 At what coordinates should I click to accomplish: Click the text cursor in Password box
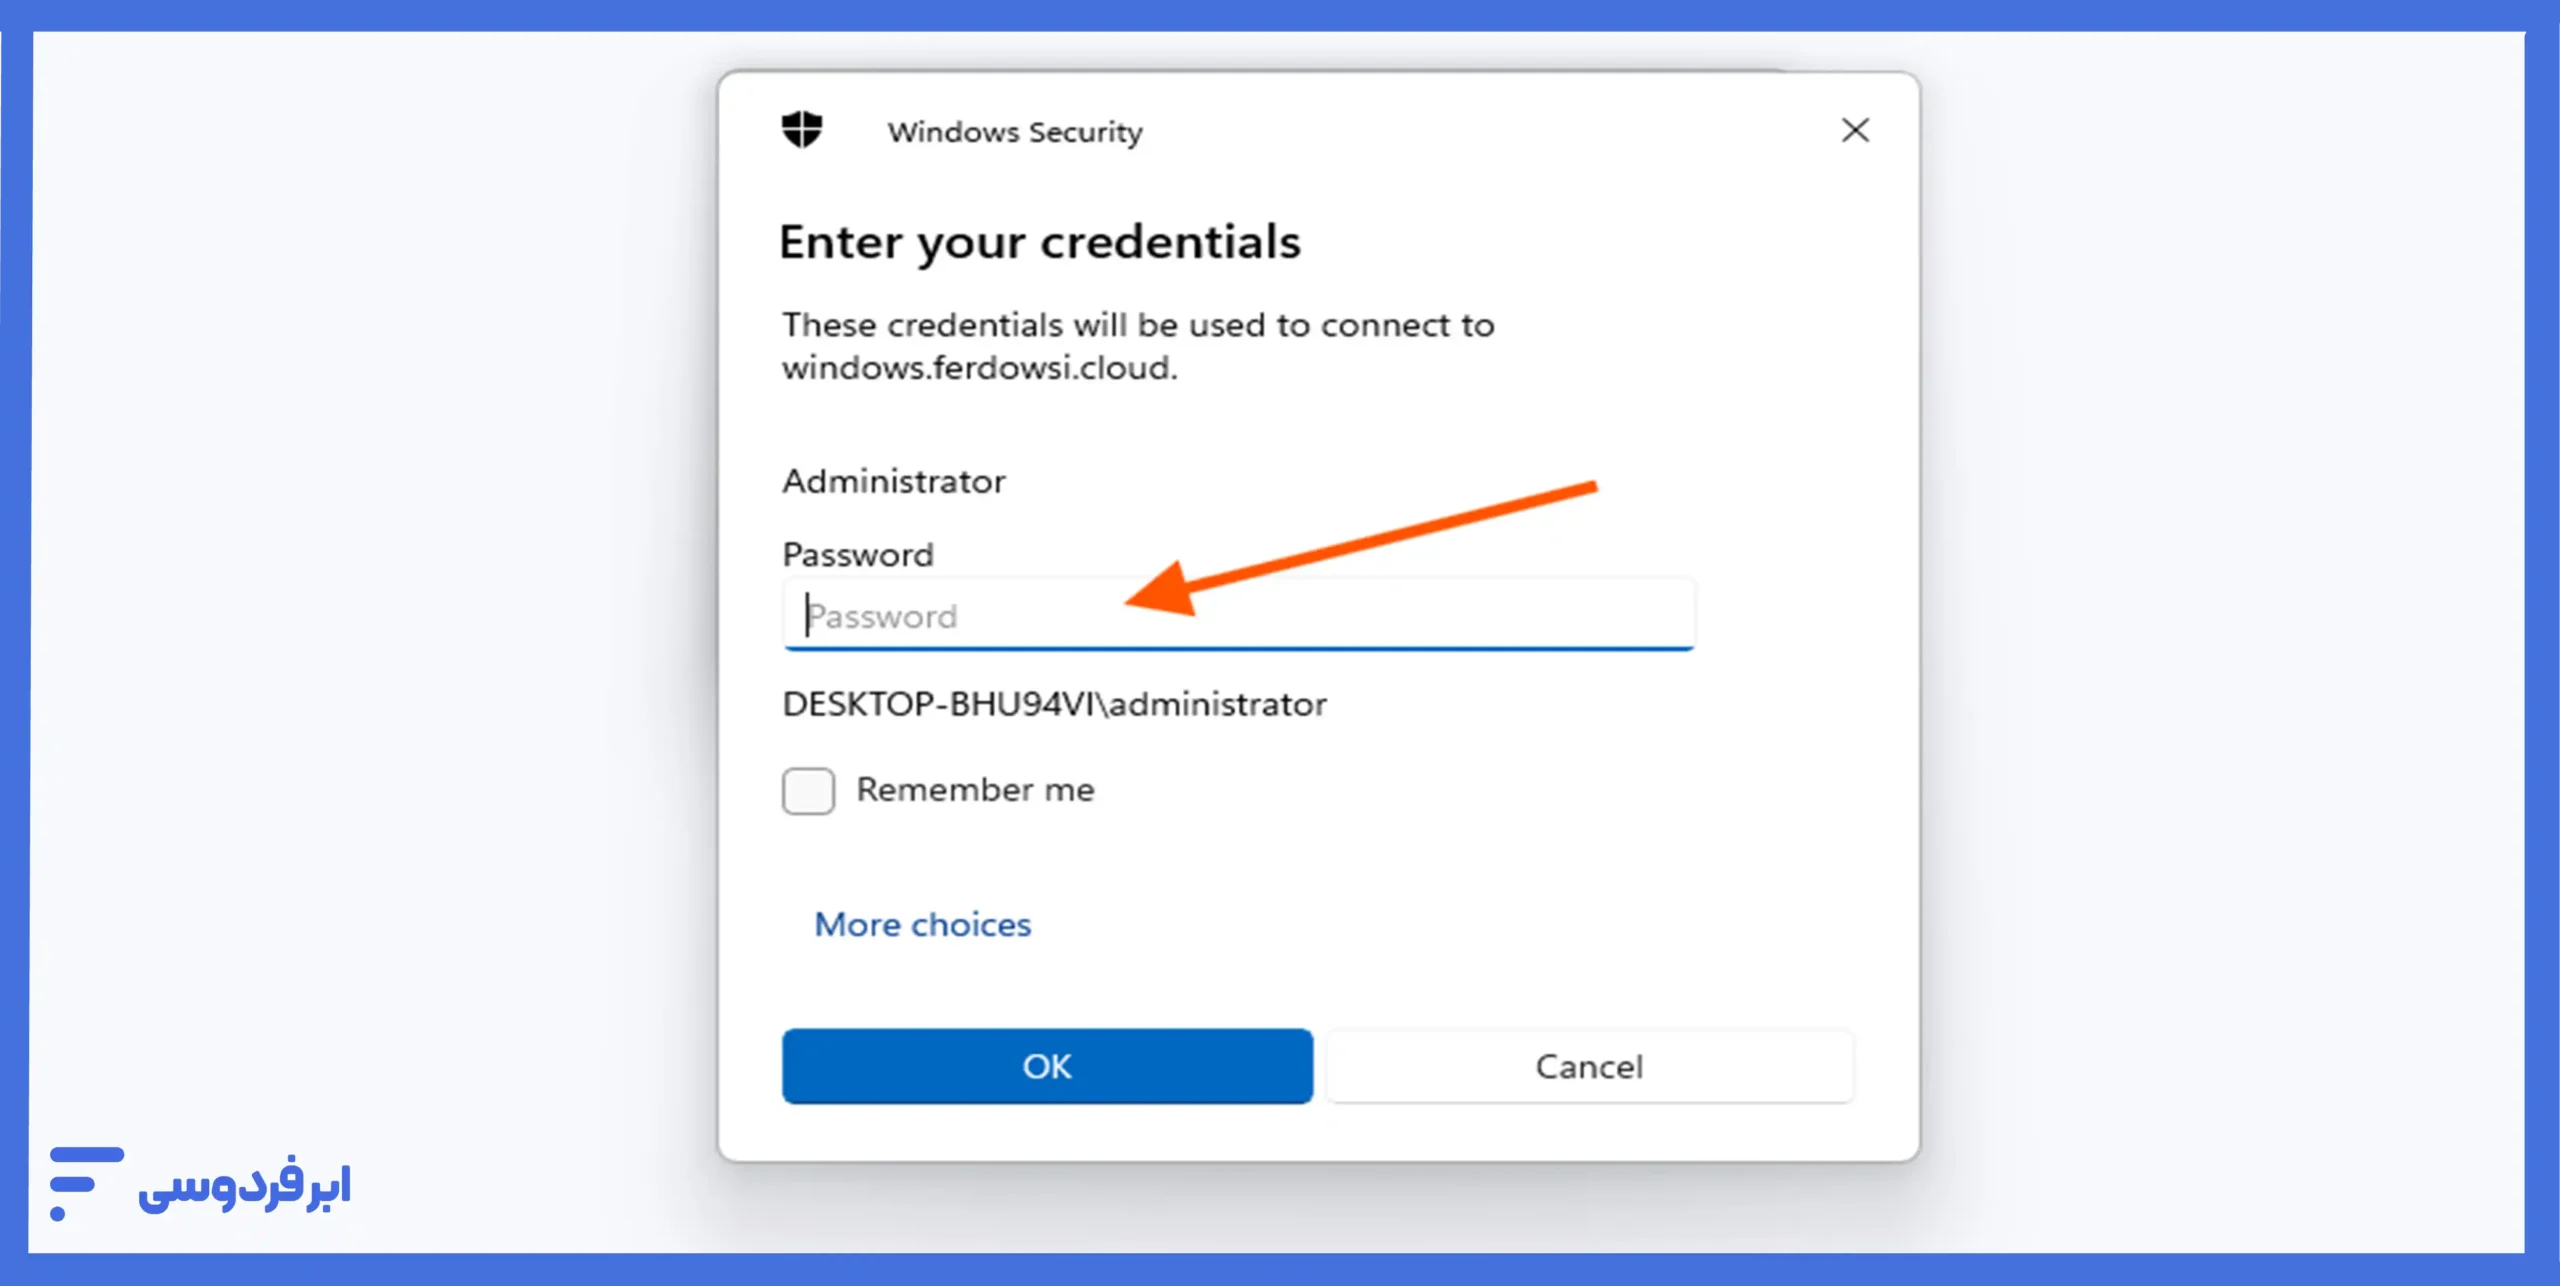(807, 615)
